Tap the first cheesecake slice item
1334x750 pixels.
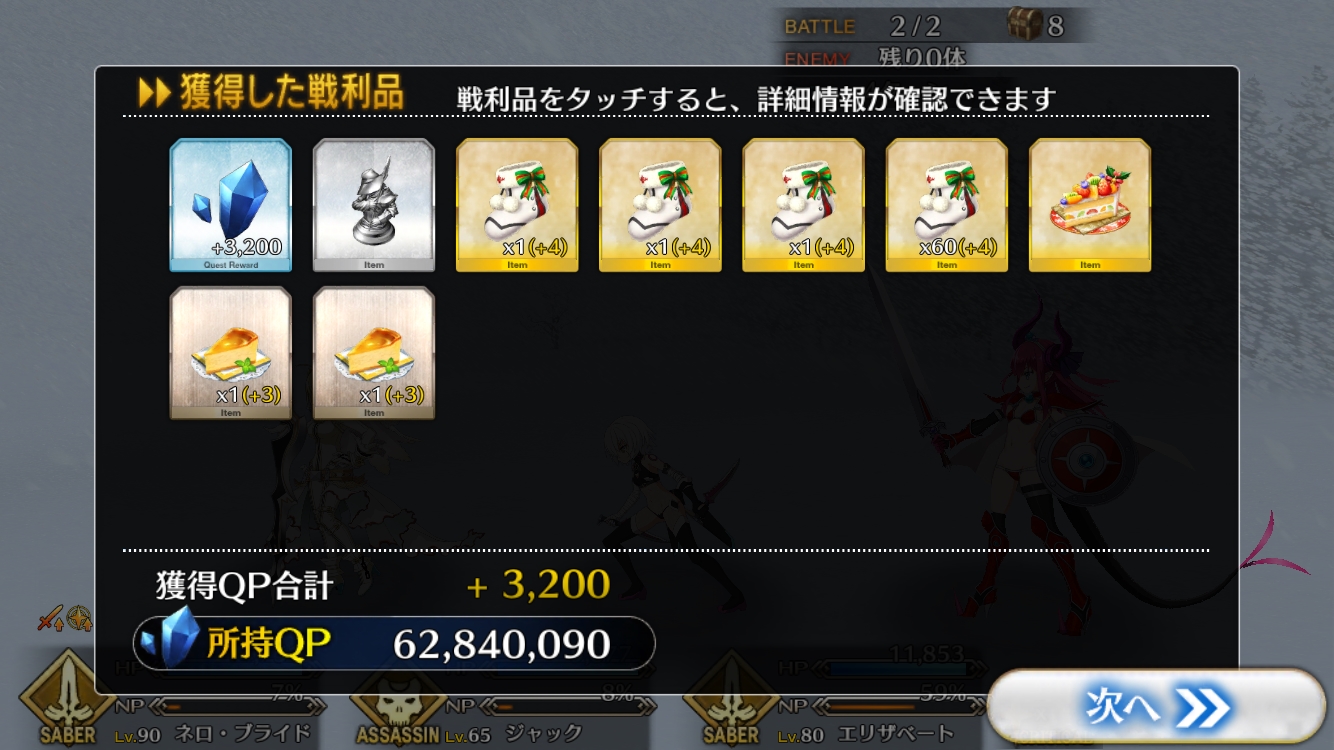(x=230, y=353)
